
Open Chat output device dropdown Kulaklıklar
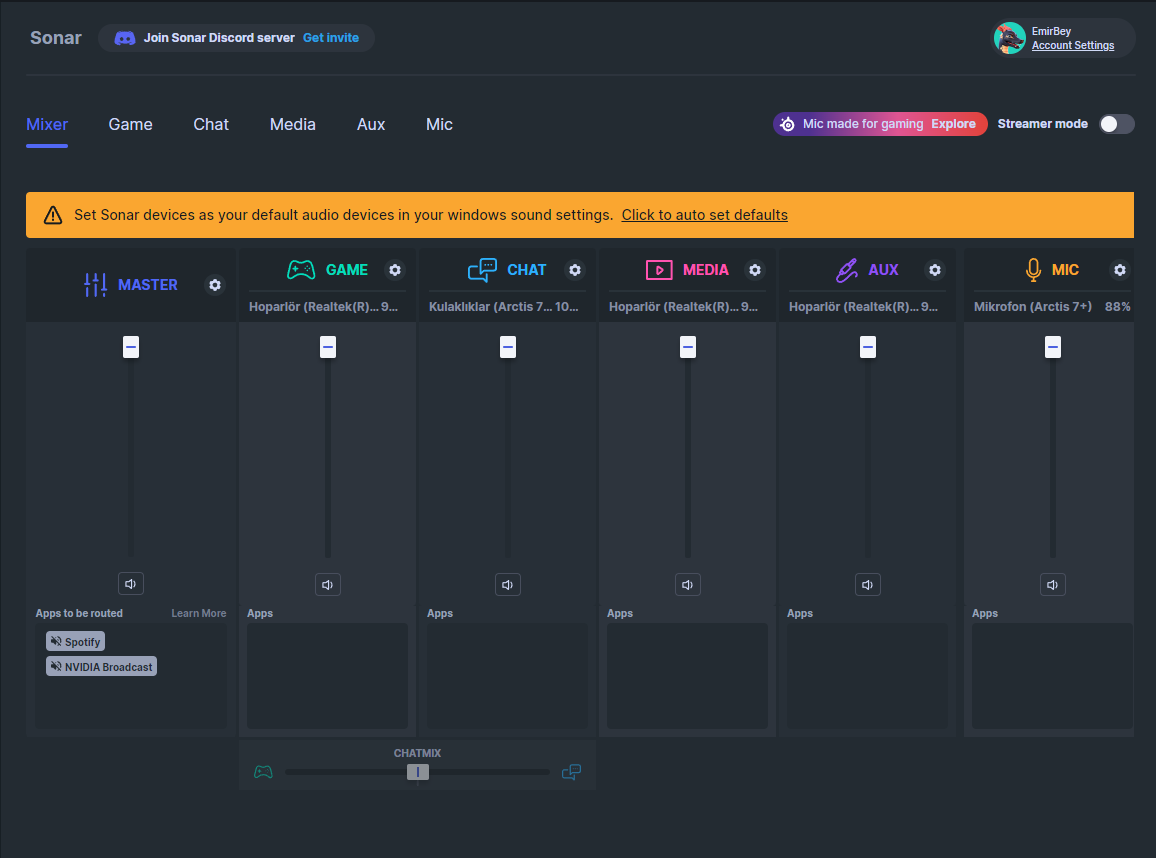point(506,307)
